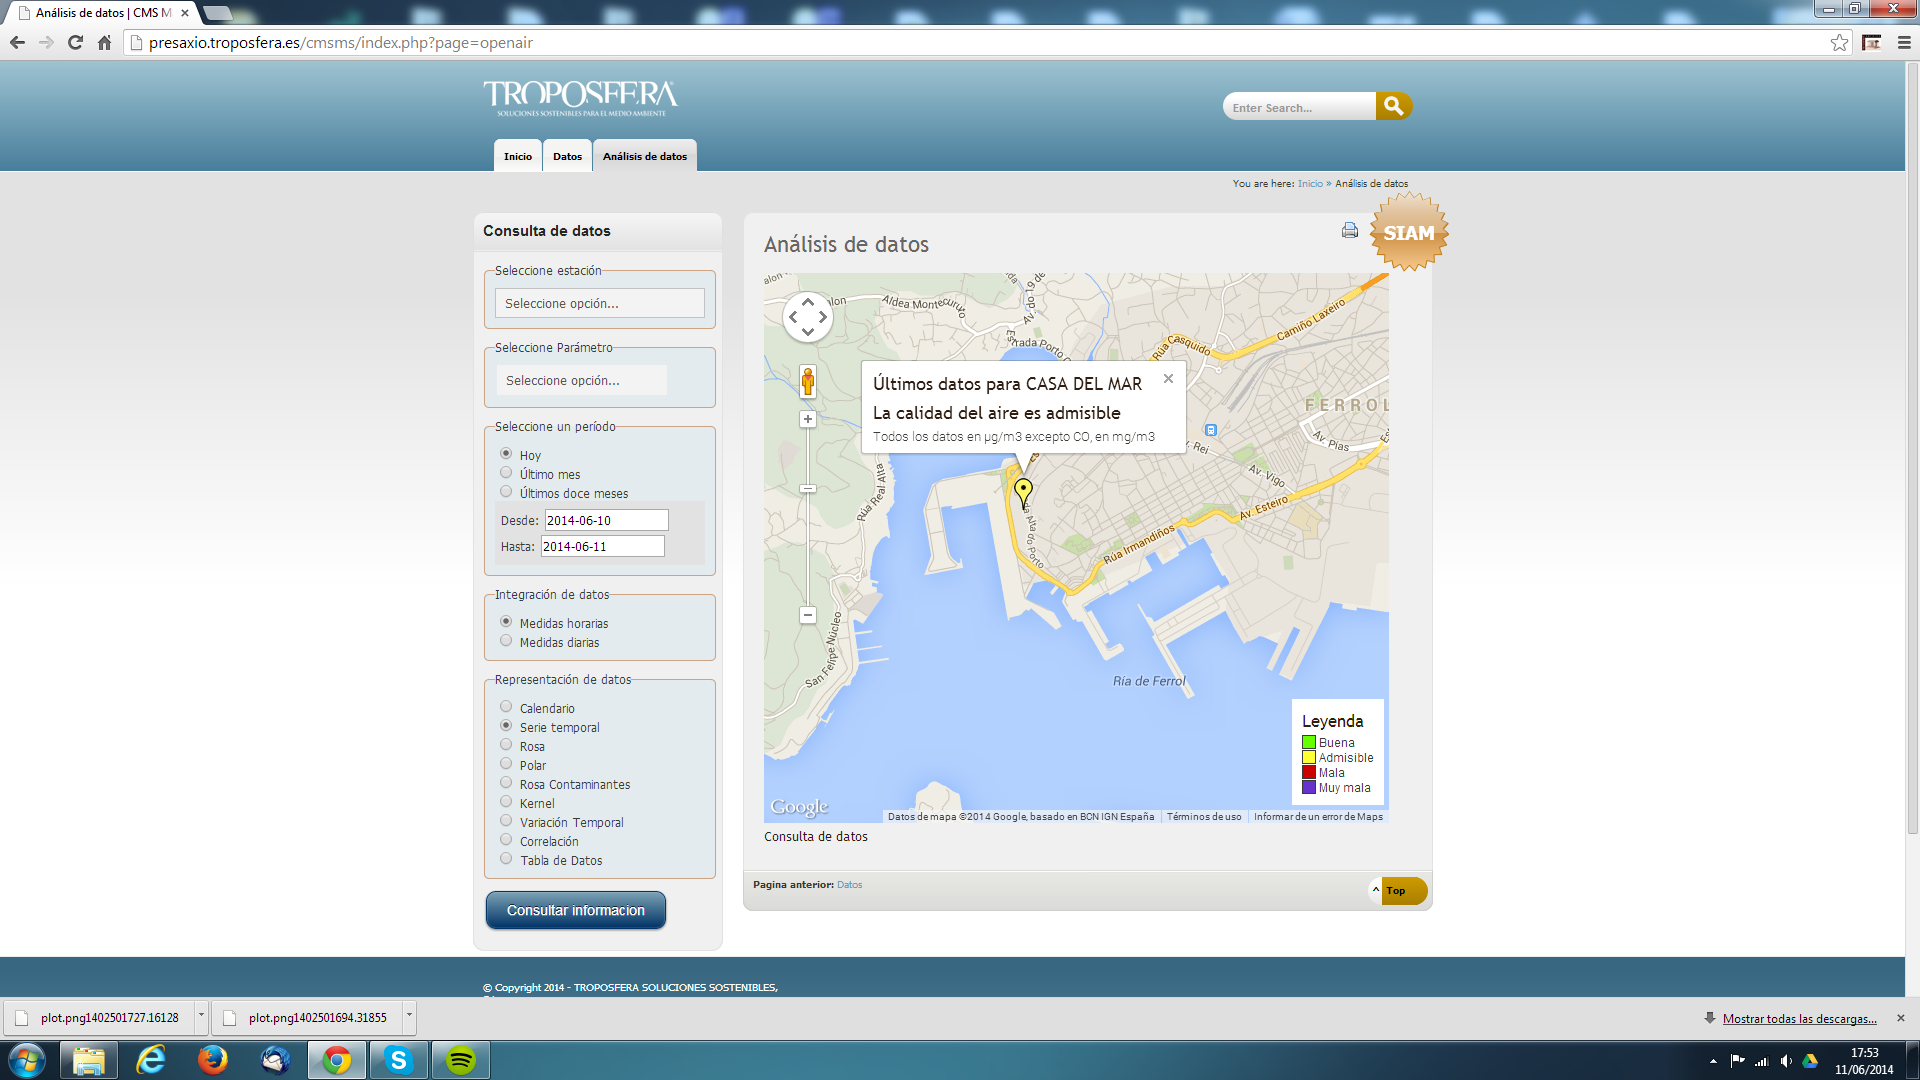Zoom in the map with plus

(x=808, y=419)
